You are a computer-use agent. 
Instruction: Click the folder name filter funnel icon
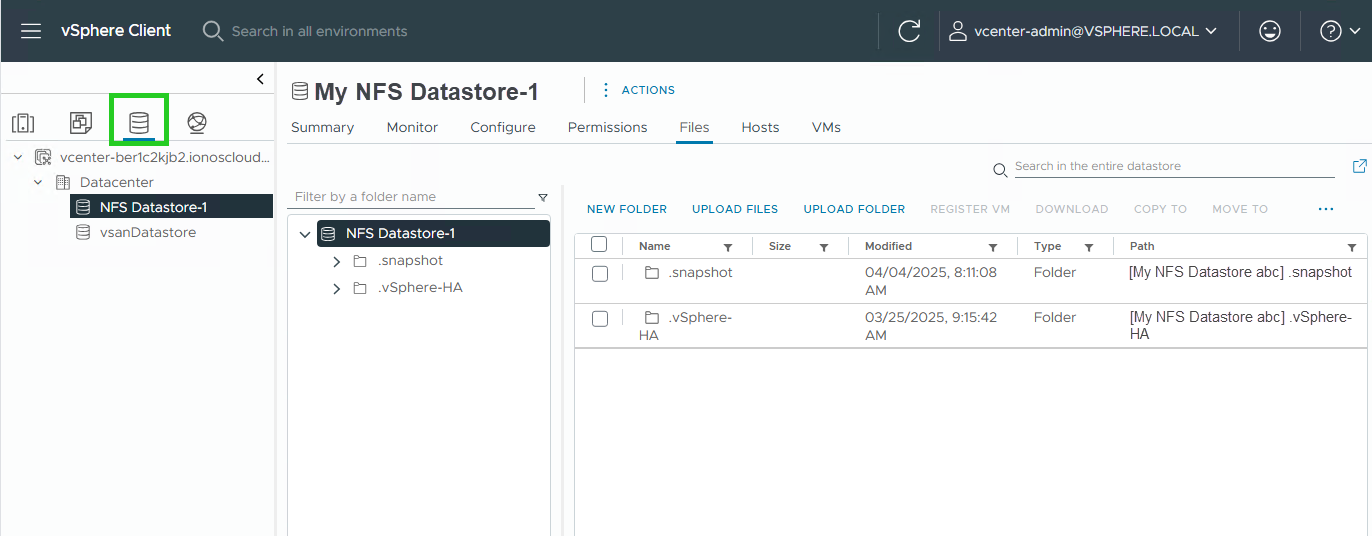(x=543, y=197)
